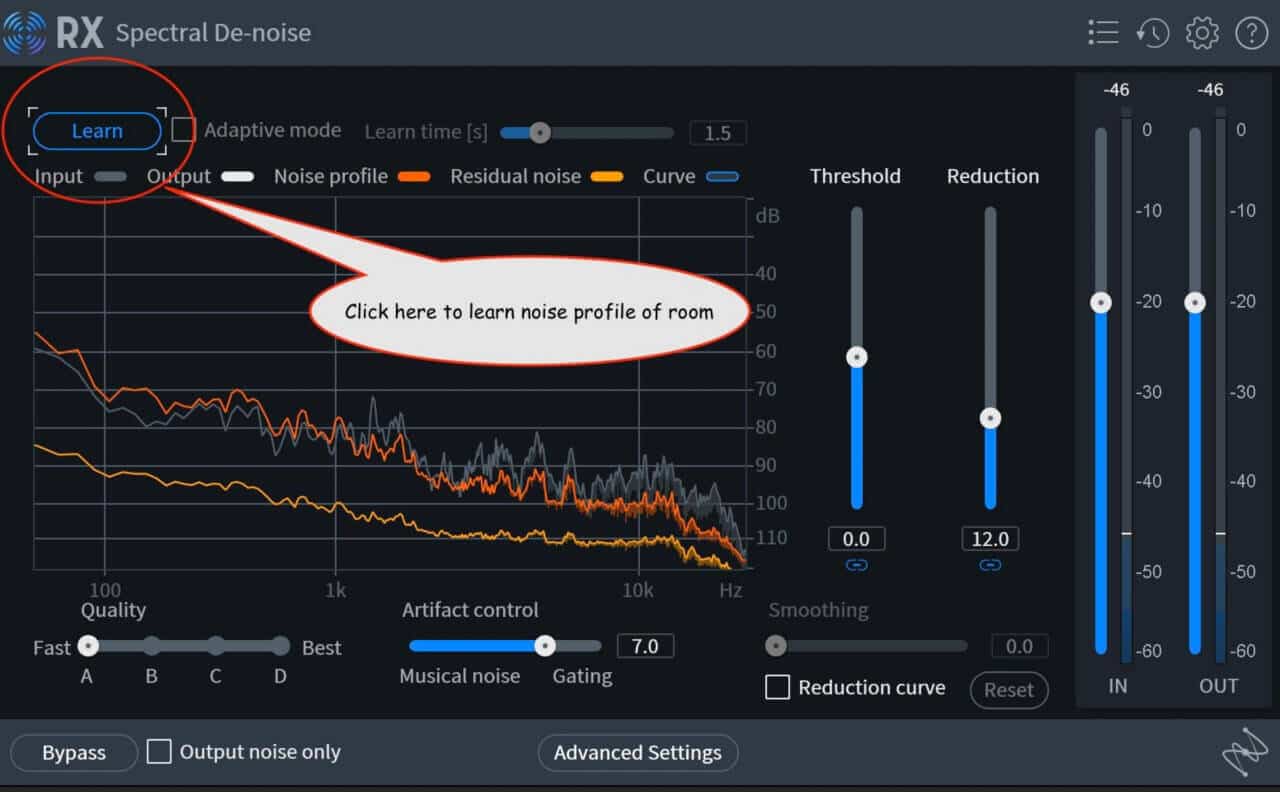This screenshot has height=792, width=1280.
Task: Select Quality option A
Action: (88, 646)
